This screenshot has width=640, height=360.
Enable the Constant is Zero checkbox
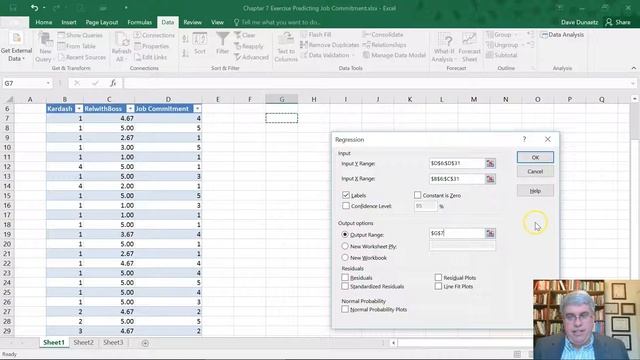tap(417, 195)
